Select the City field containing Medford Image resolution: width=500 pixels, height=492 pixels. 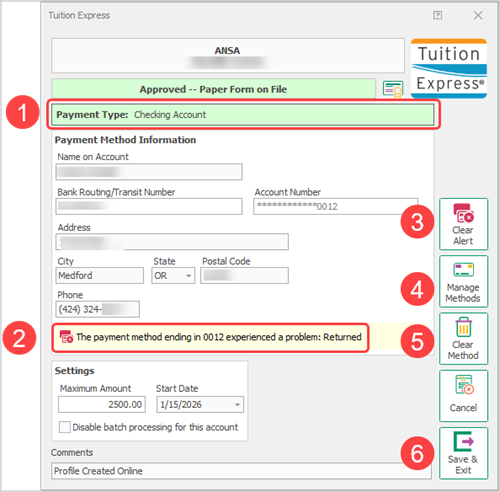tap(99, 275)
